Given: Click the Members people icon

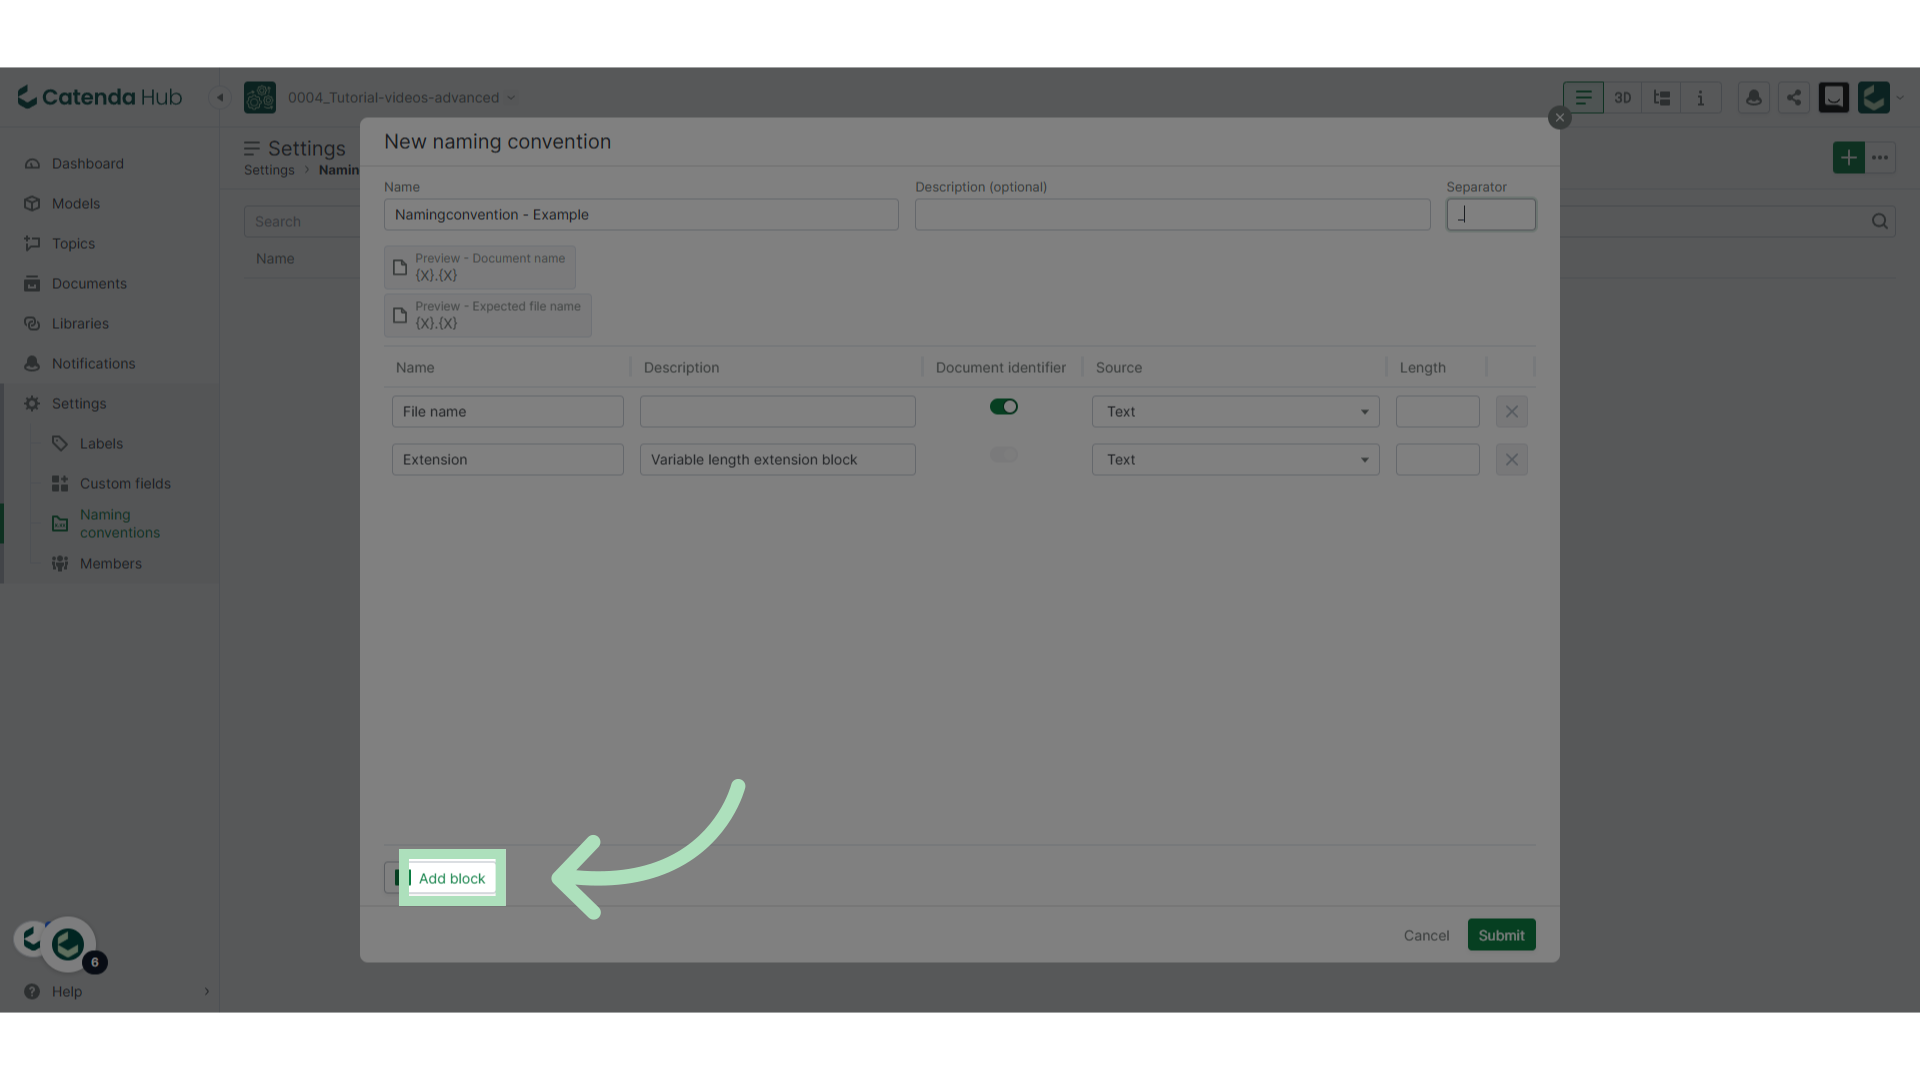Looking at the screenshot, I should [60, 563].
